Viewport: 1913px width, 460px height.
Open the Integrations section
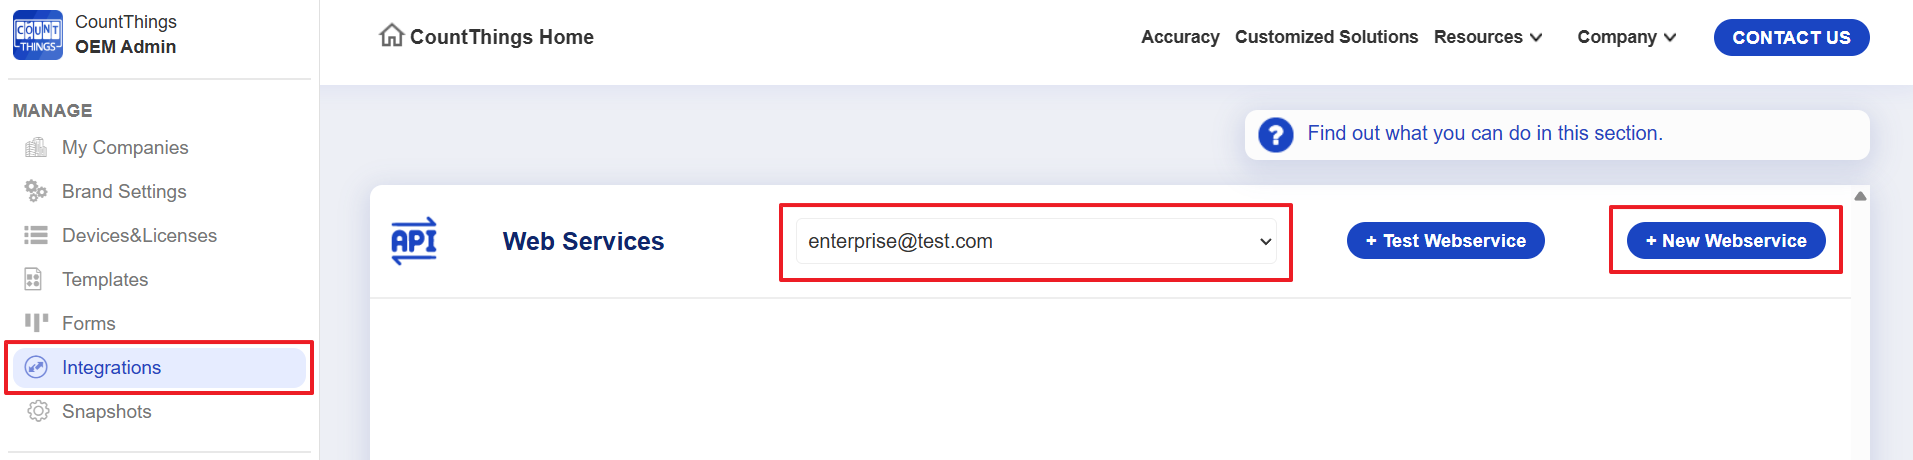pos(111,367)
